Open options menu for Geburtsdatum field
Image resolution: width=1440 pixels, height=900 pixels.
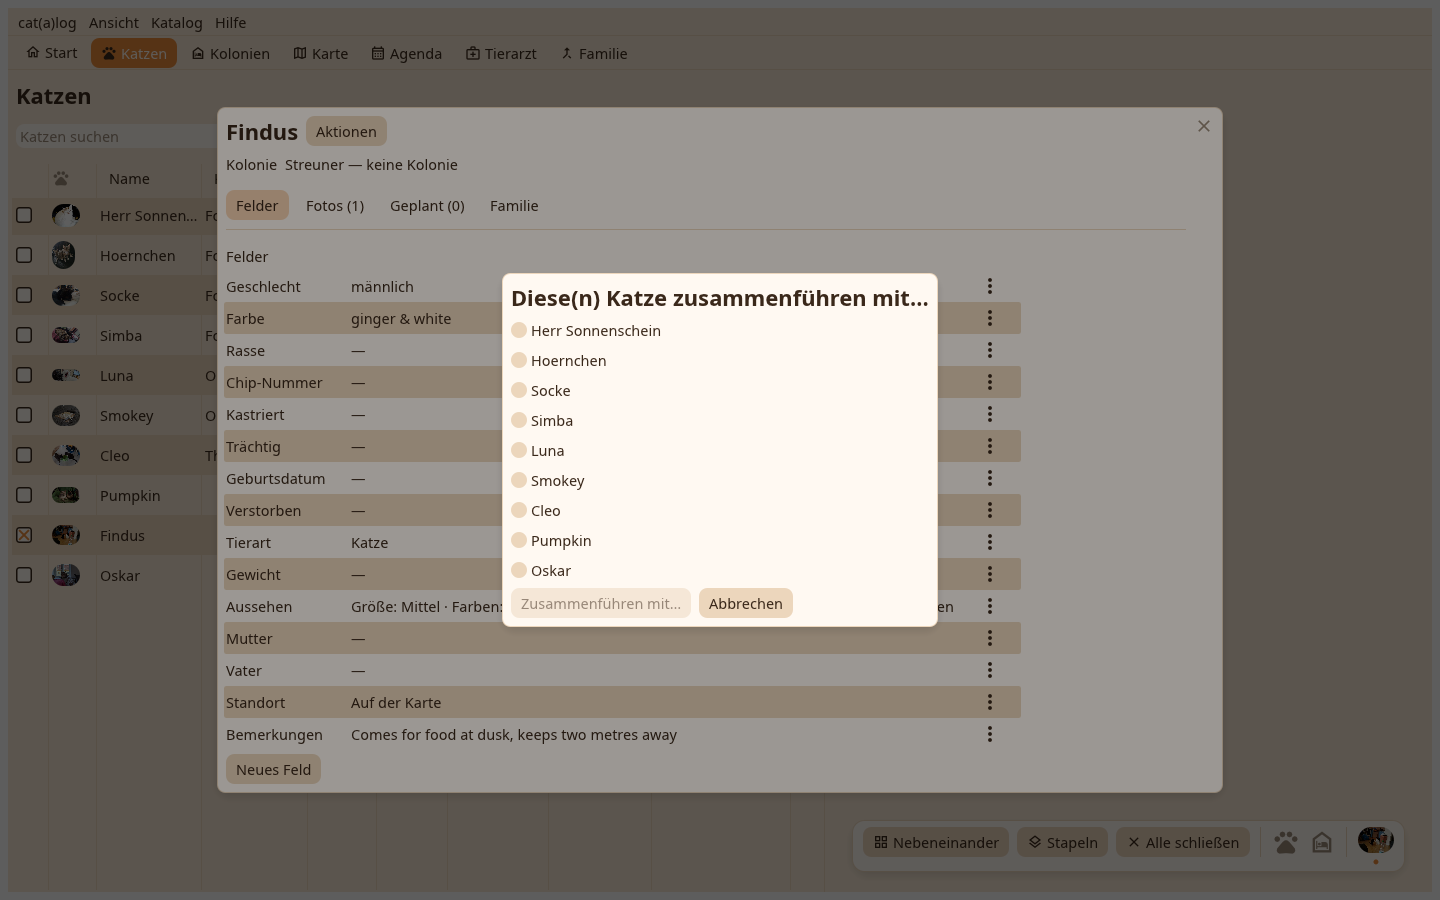click(x=990, y=478)
